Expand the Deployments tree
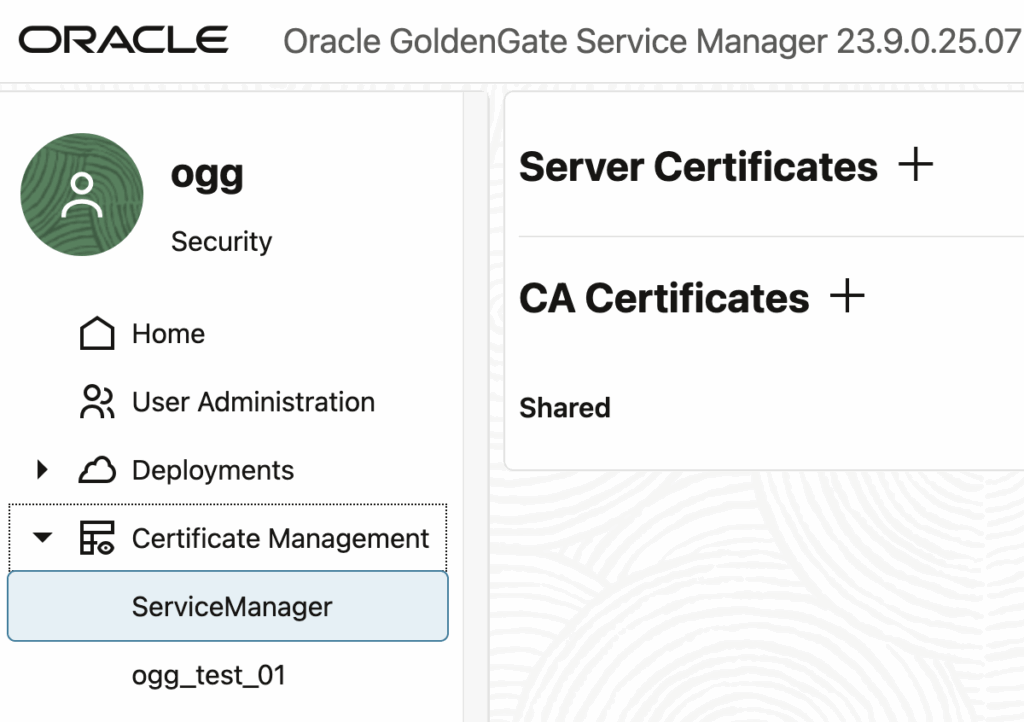Screen dimensions: 1024x722 tap(42, 470)
